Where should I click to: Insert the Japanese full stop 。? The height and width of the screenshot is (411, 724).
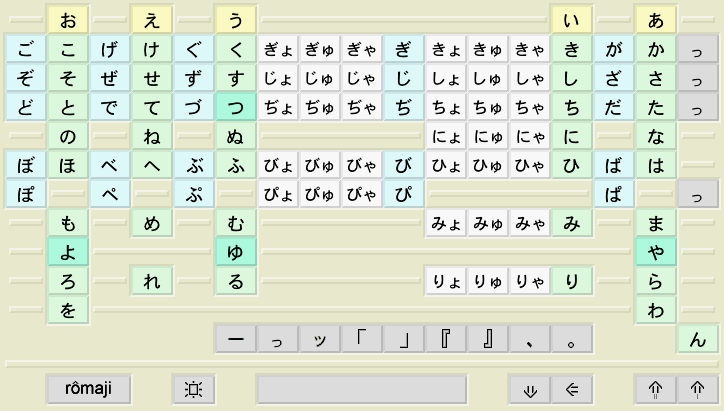[x=572, y=339]
